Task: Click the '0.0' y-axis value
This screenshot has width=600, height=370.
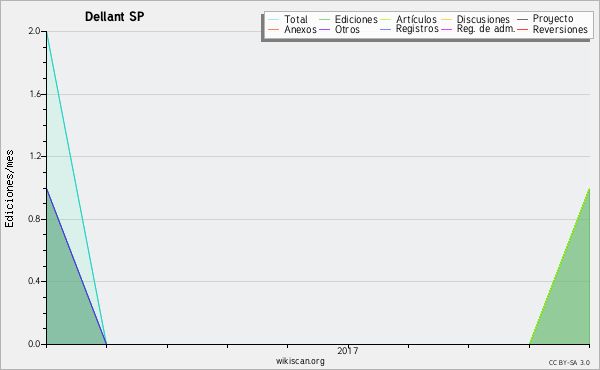Action: point(34,344)
